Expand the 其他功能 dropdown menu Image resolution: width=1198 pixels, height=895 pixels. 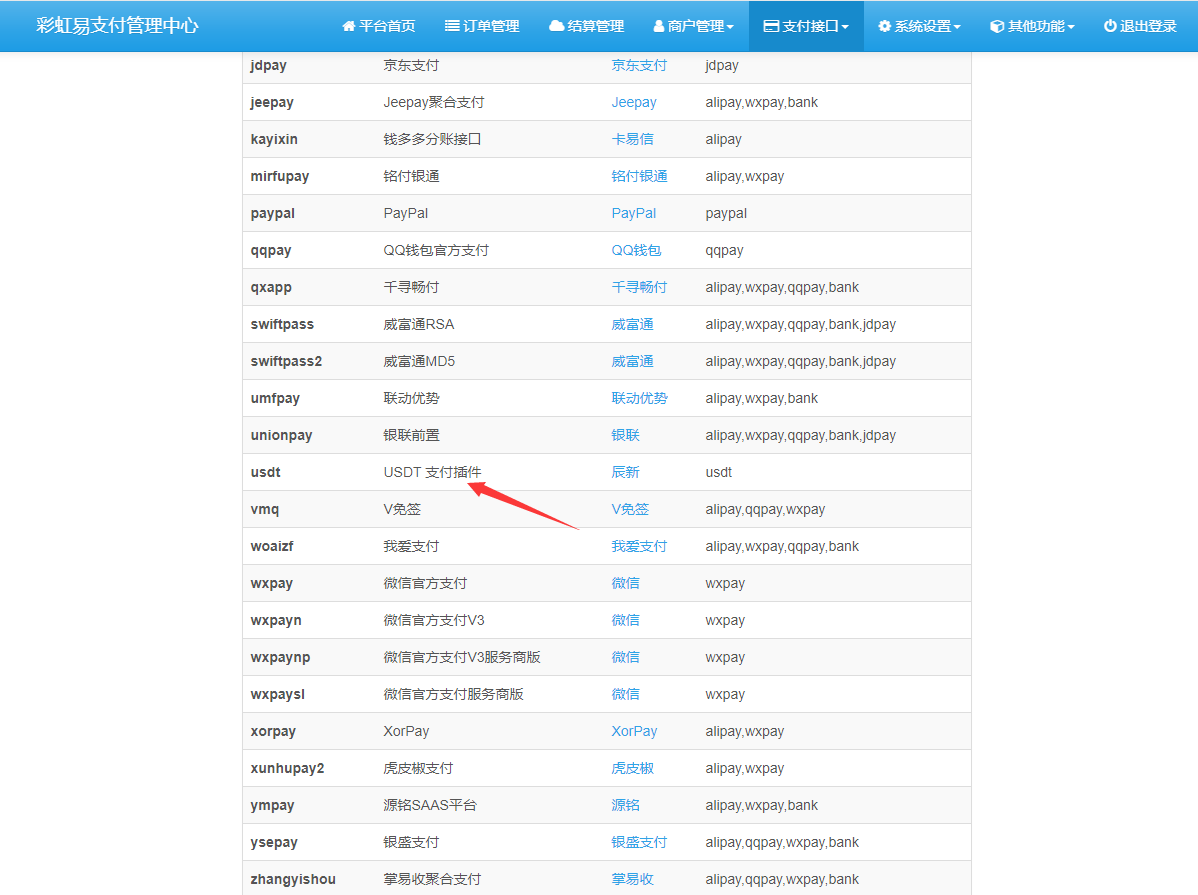[1032, 26]
